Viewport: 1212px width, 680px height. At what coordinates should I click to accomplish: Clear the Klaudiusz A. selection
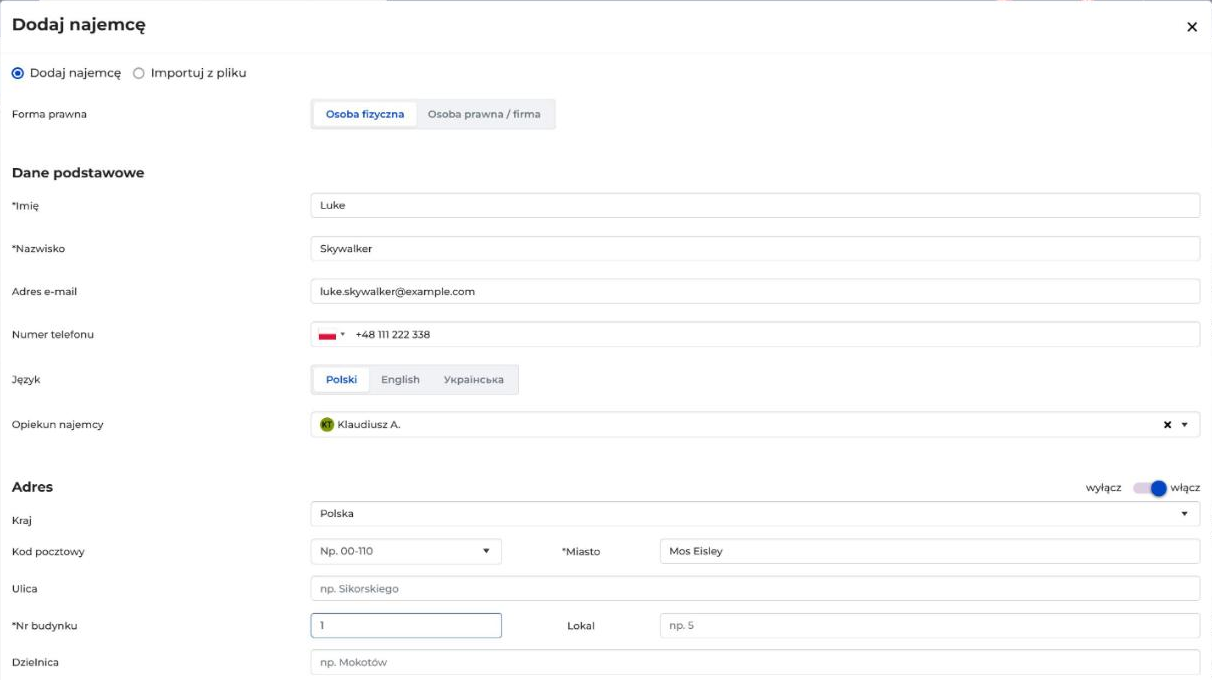[1167, 425]
